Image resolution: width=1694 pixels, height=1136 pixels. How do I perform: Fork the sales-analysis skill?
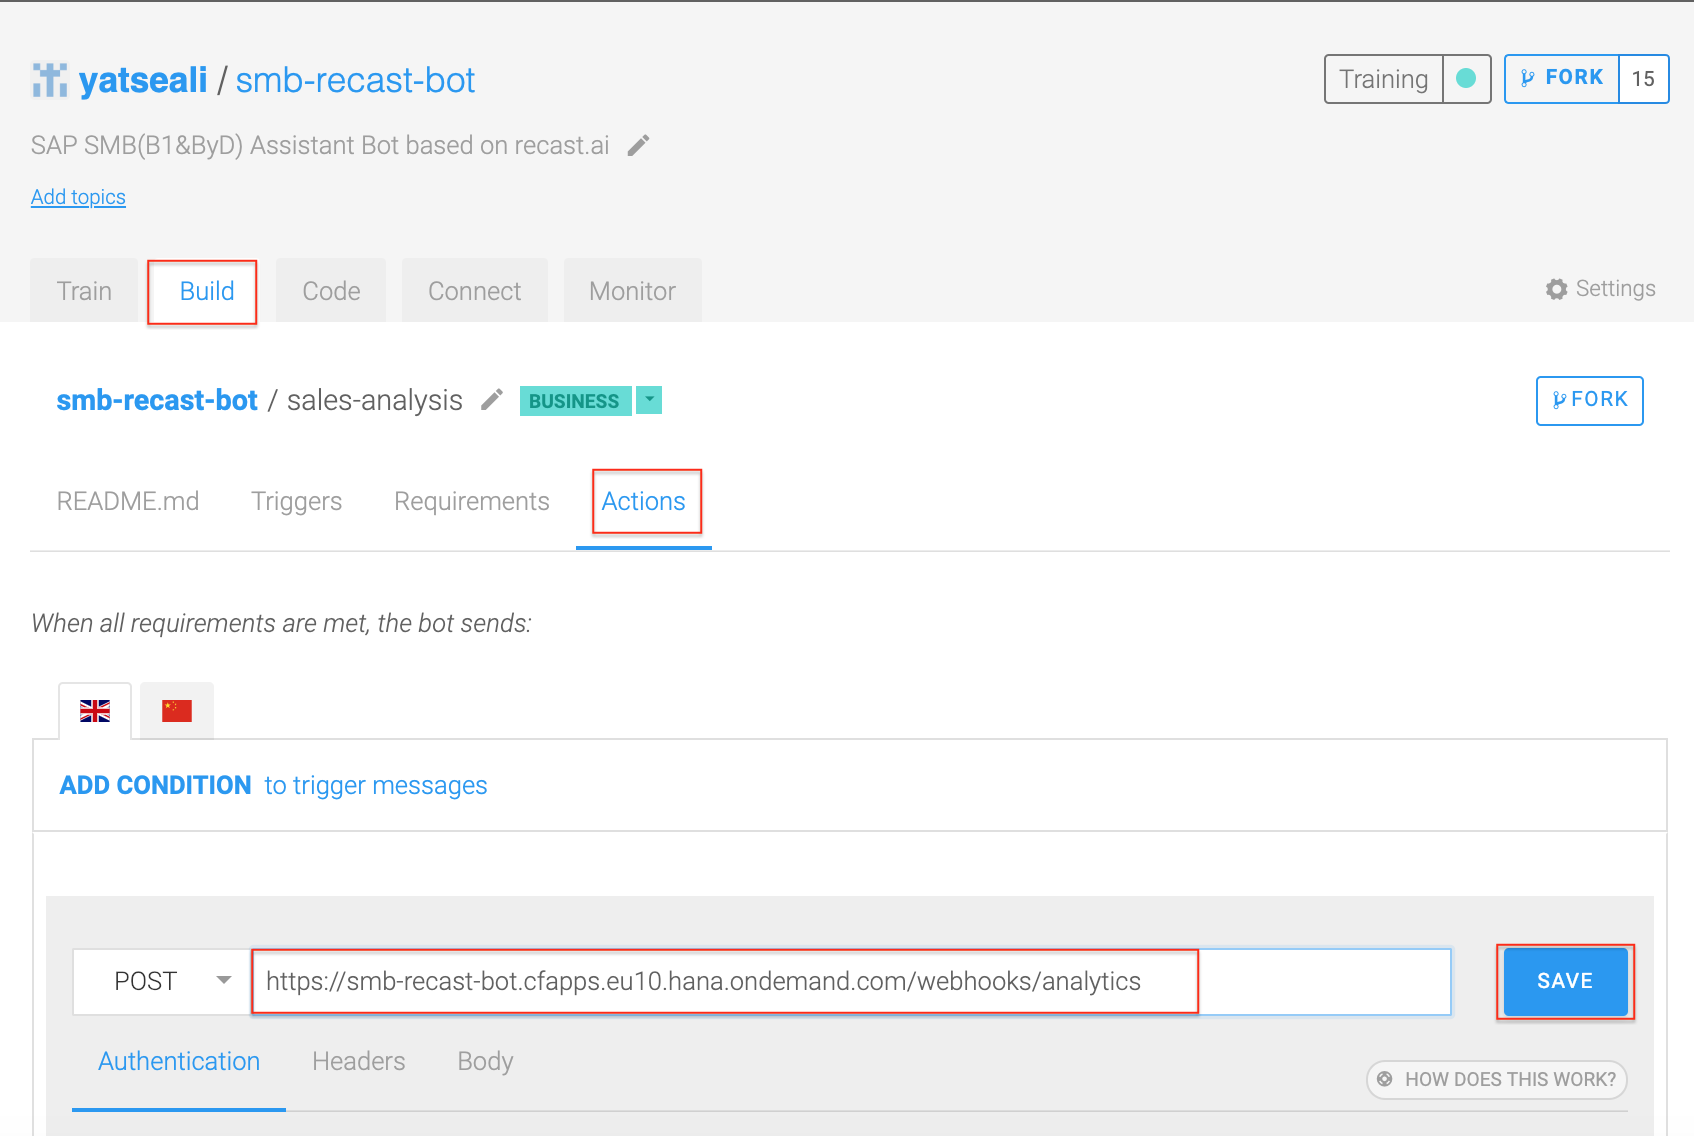(1589, 400)
